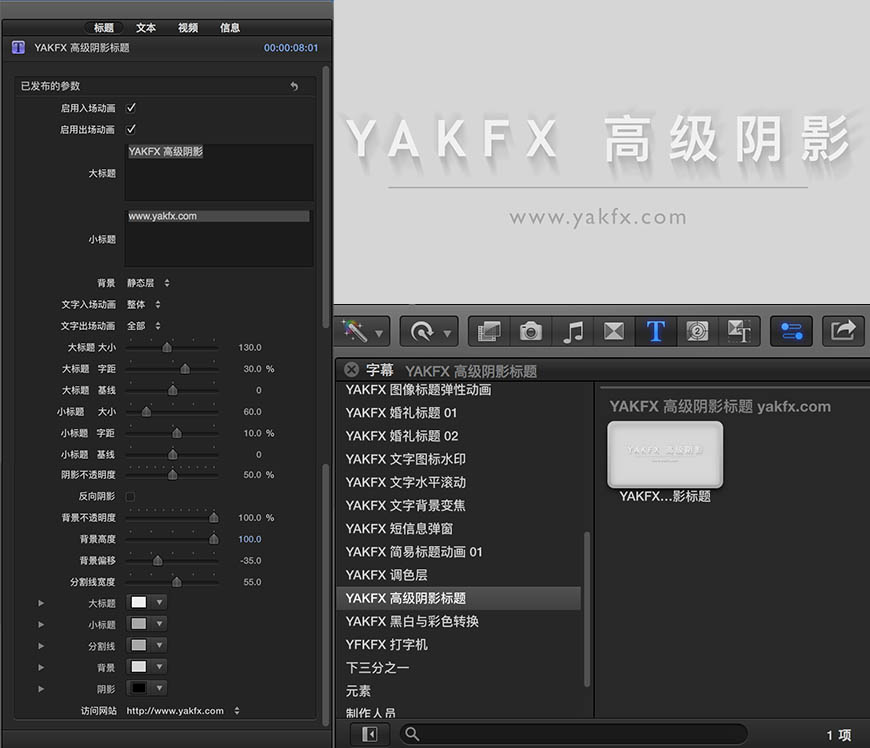Click the 分割线 gray color swatch
The height and width of the screenshot is (748, 870).
(x=139, y=645)
